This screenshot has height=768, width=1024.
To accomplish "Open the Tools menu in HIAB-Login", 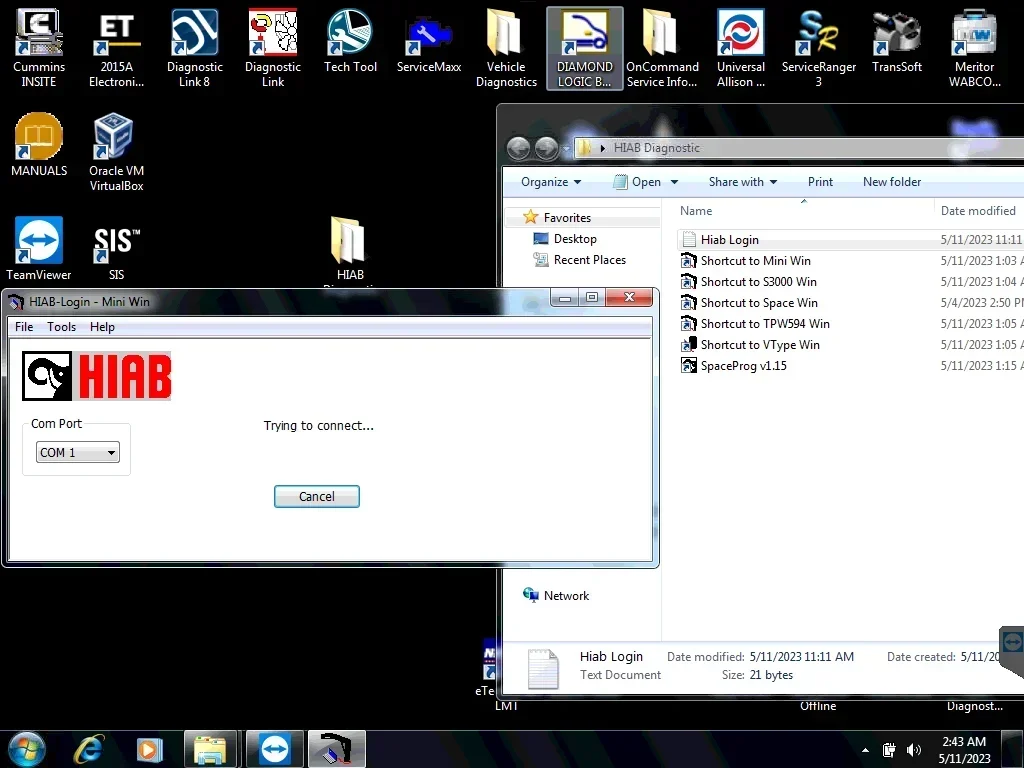I will (x=61, y=327).
